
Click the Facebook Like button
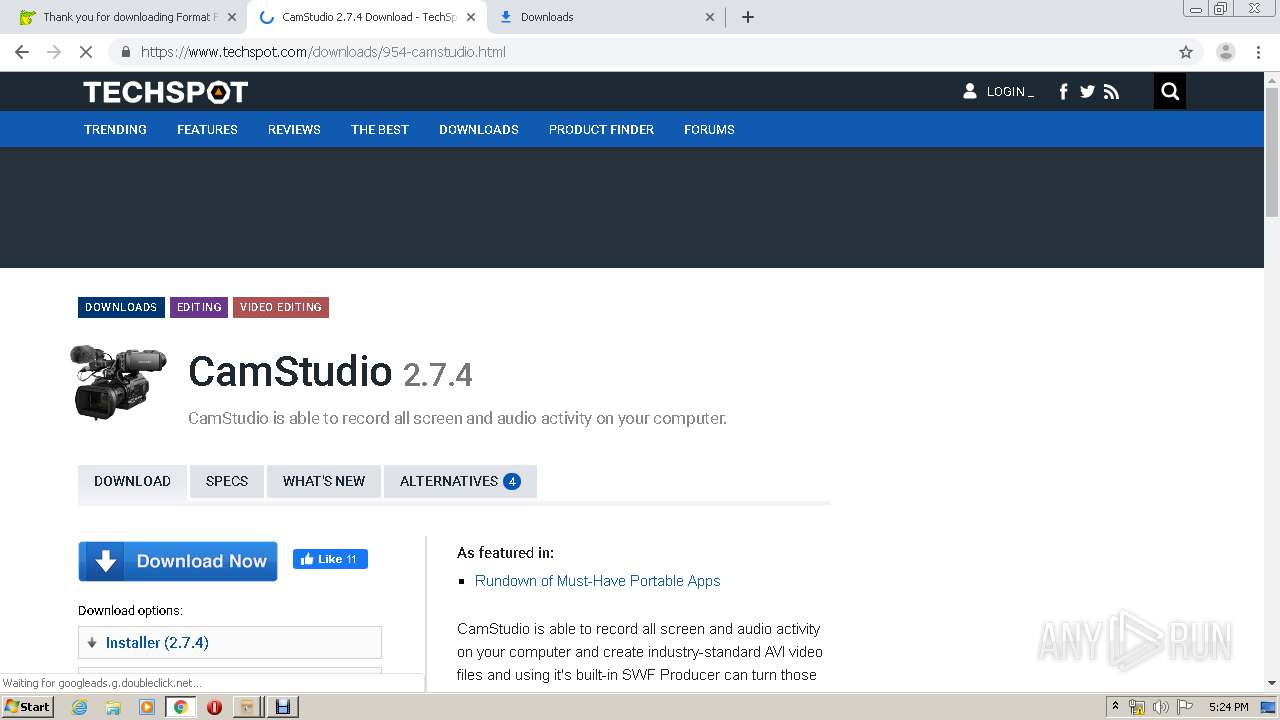[x=330, y=559]
